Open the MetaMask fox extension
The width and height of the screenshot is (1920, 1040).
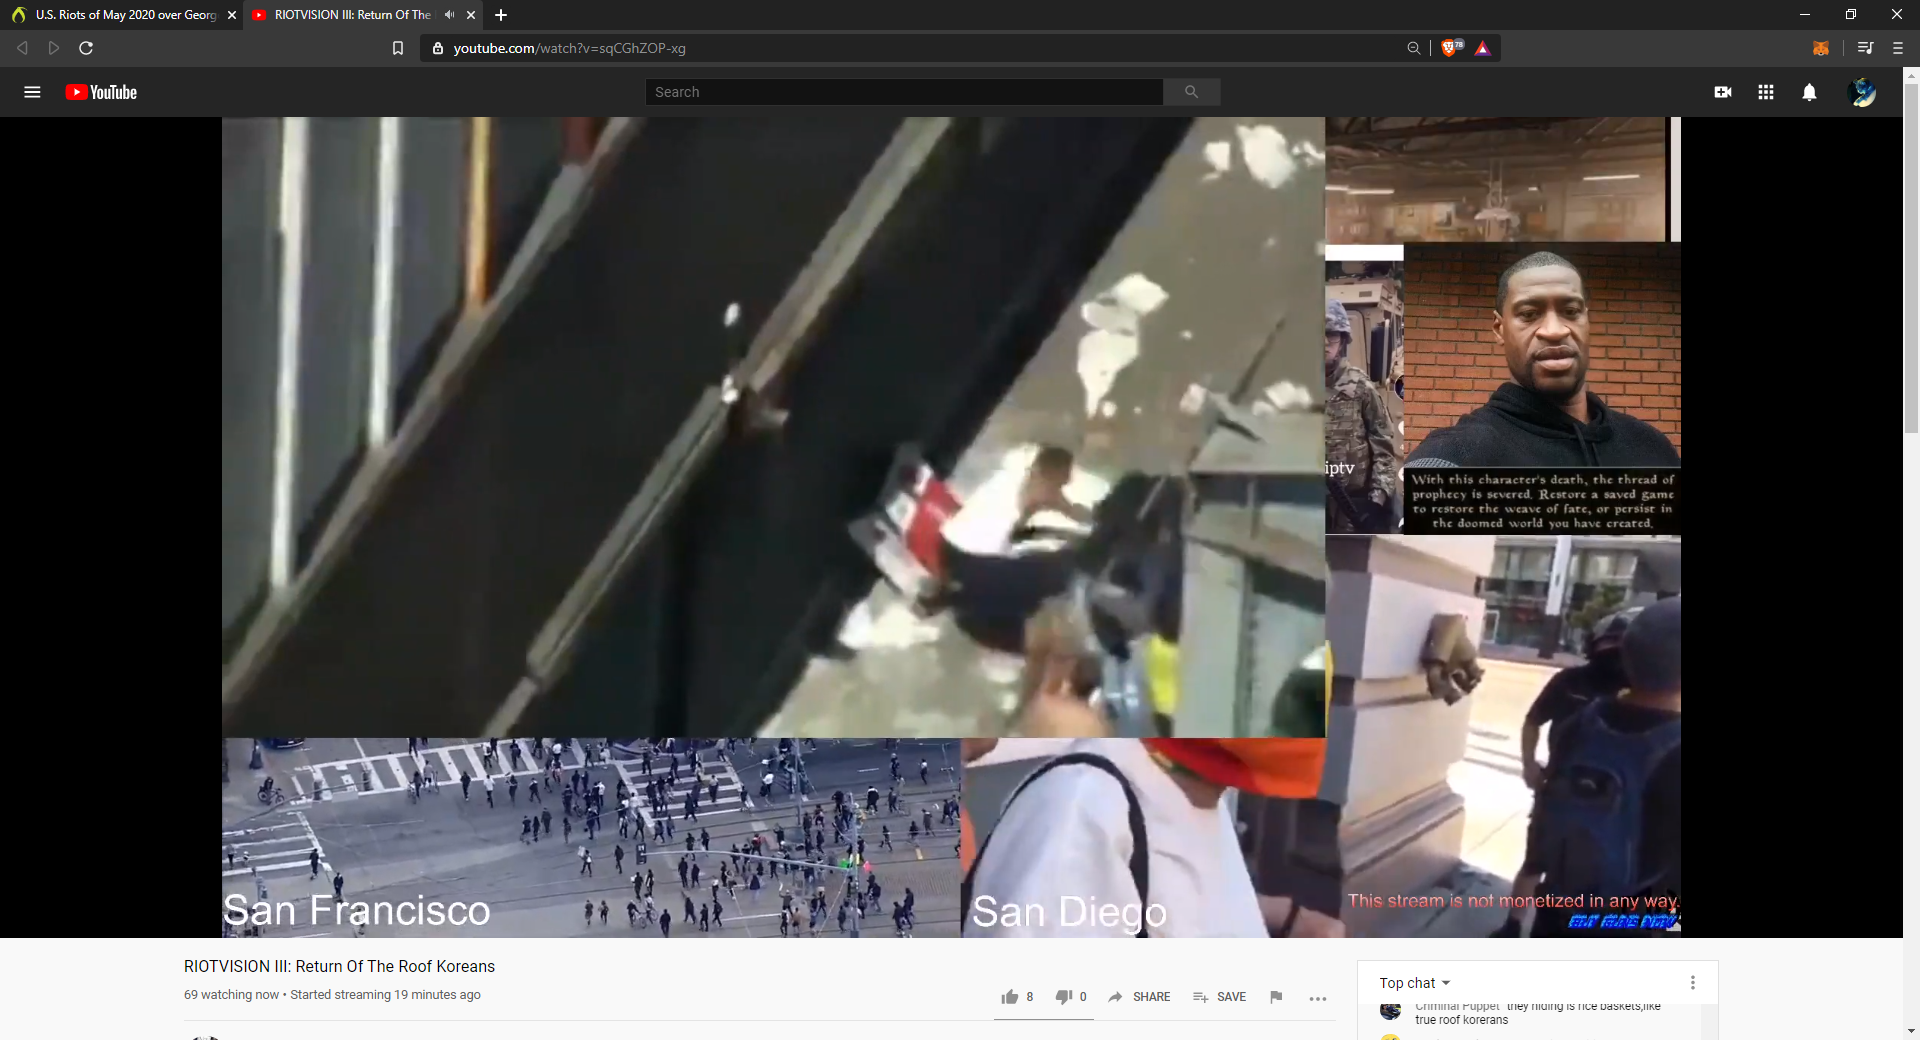coord(1821,48)
